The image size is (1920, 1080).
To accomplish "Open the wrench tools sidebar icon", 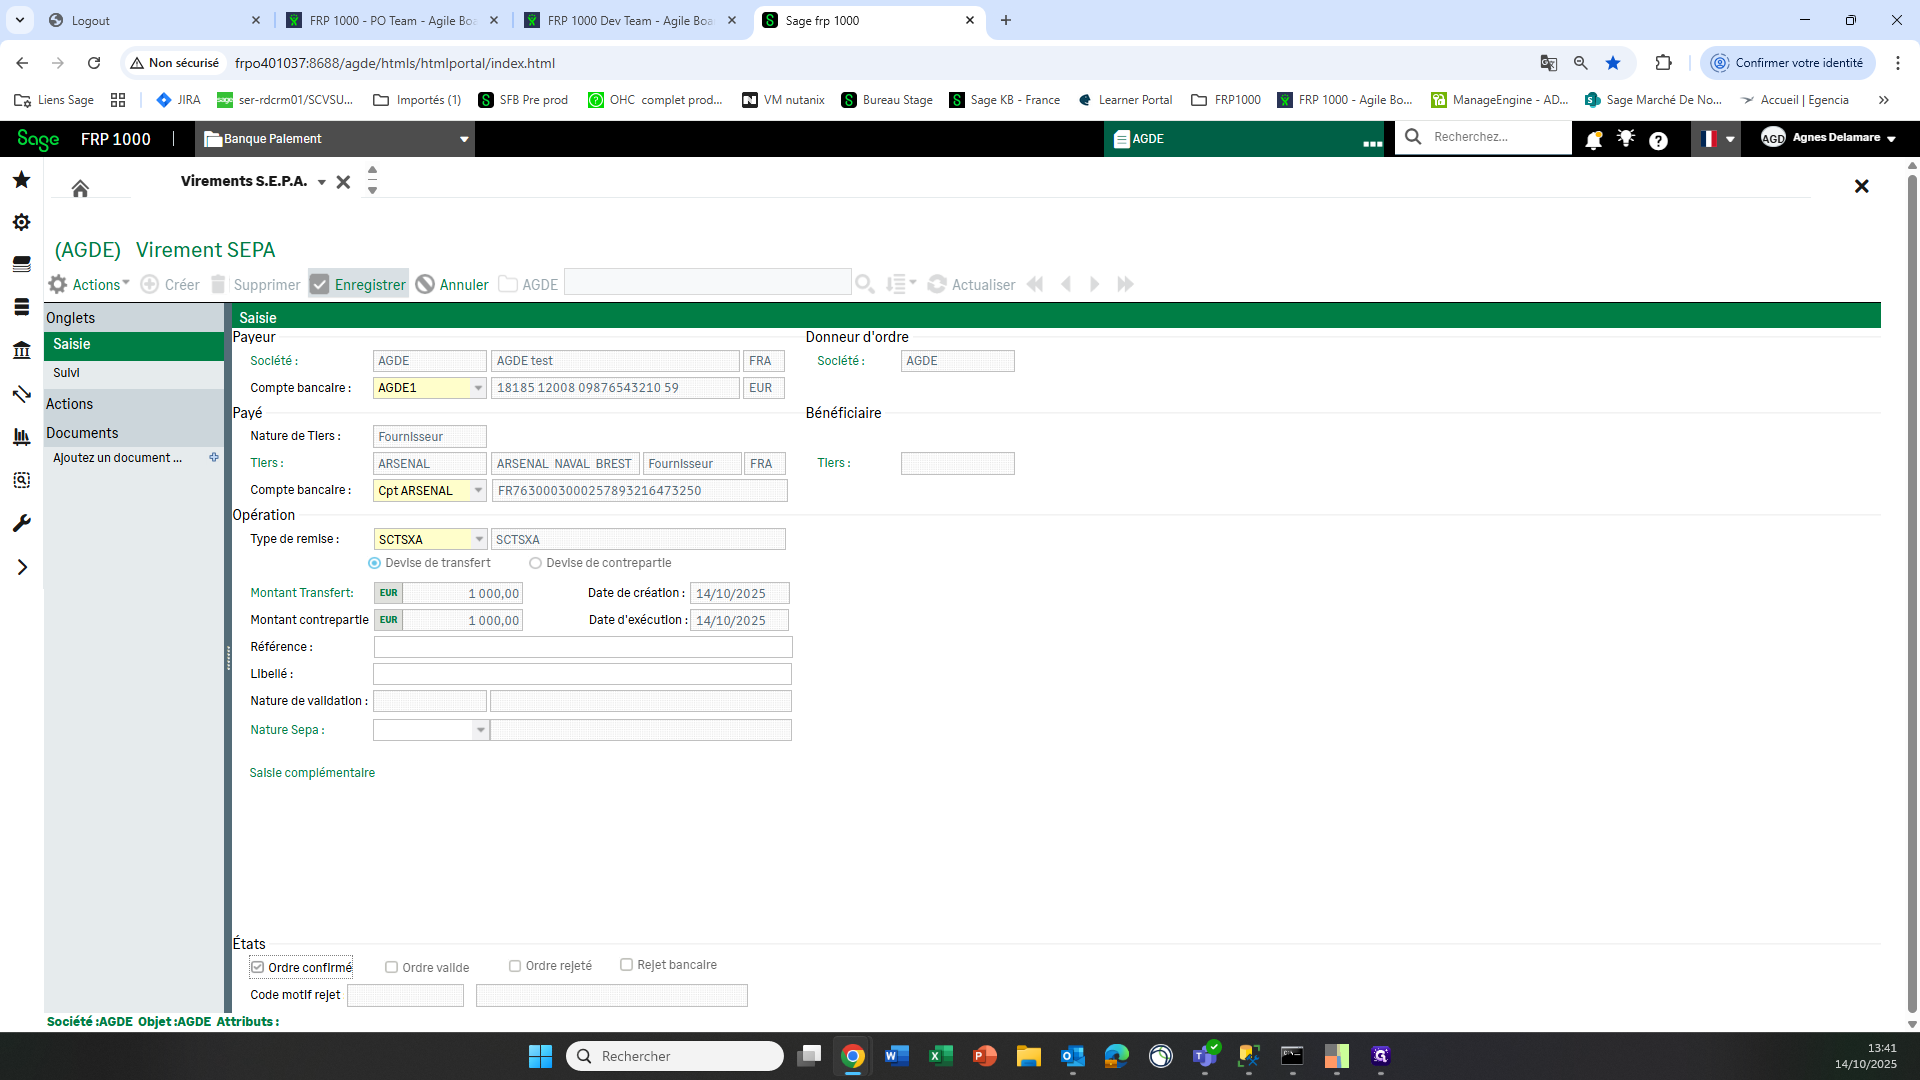I will coord(21,523).
